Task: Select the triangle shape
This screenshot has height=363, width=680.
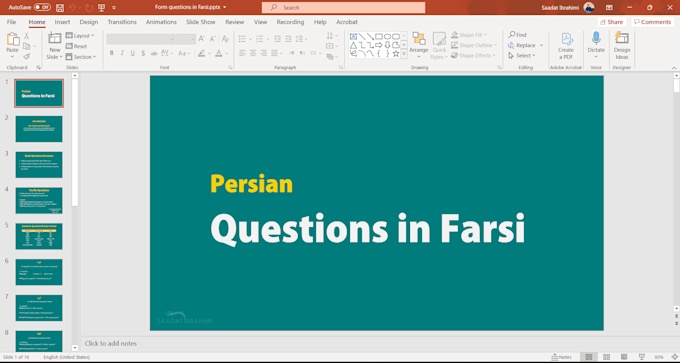Action: [353, 45]
